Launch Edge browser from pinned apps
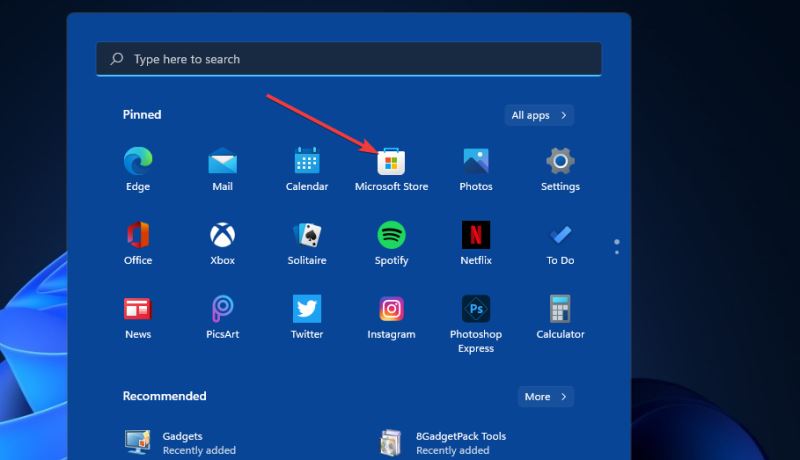The width and height of the screenshot is (800, 460). (138, 162)
